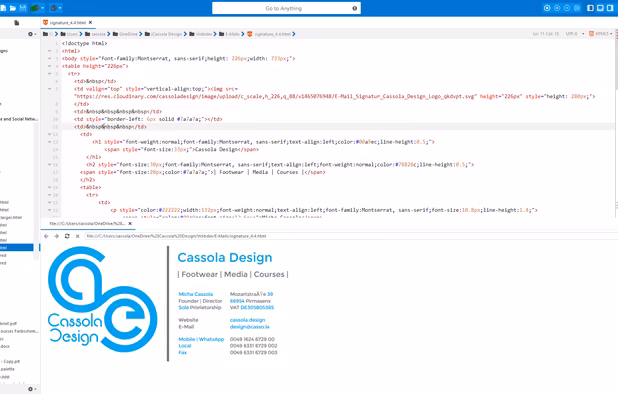
Task: Click the design@casso.la email link
Action: click(x=250, y=327)
